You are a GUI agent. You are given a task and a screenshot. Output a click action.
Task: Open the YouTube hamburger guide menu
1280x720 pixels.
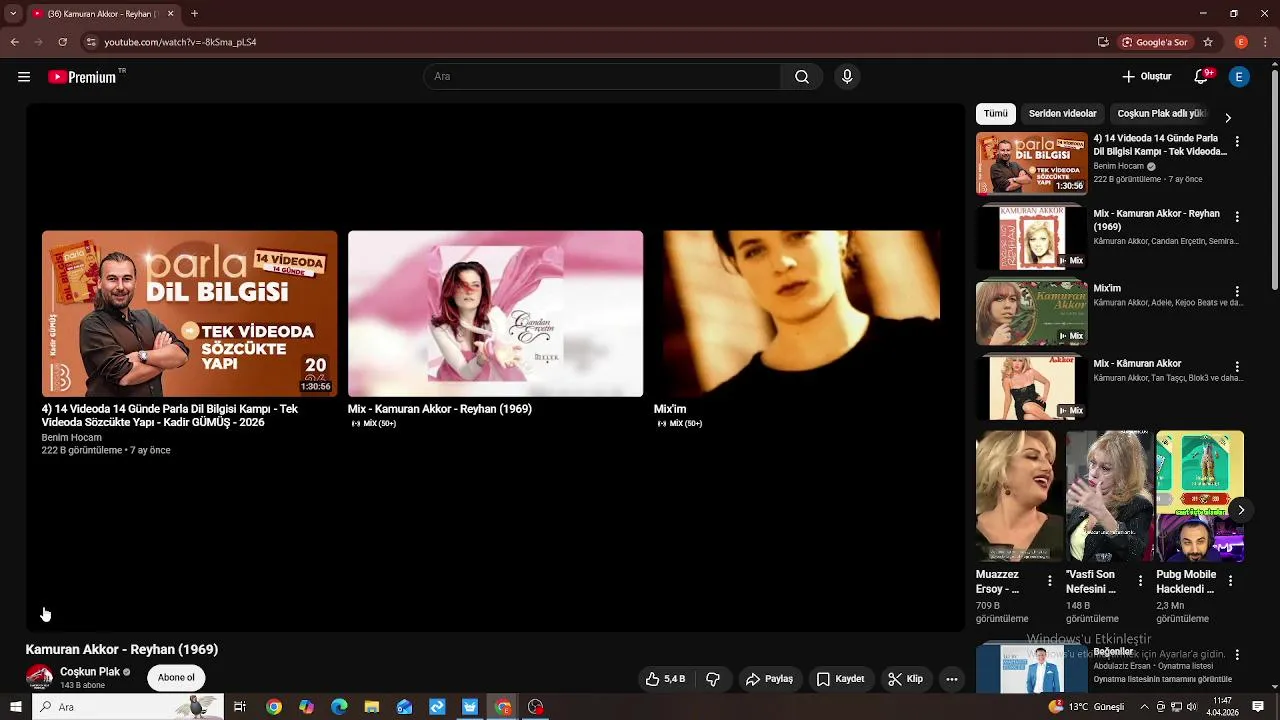click(24, 77)
